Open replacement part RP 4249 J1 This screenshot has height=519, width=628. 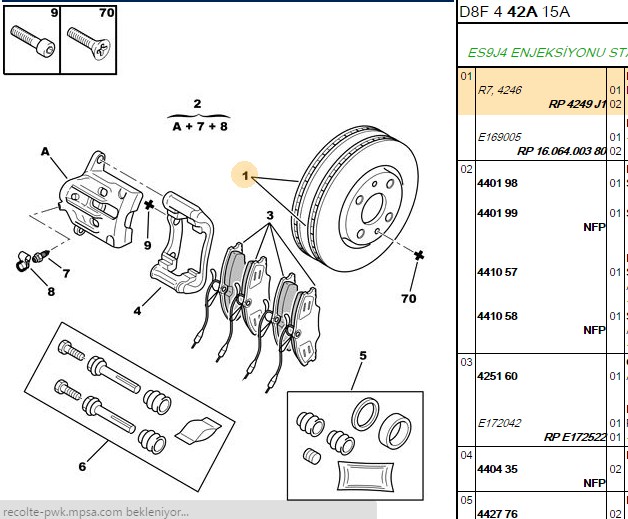576,104
